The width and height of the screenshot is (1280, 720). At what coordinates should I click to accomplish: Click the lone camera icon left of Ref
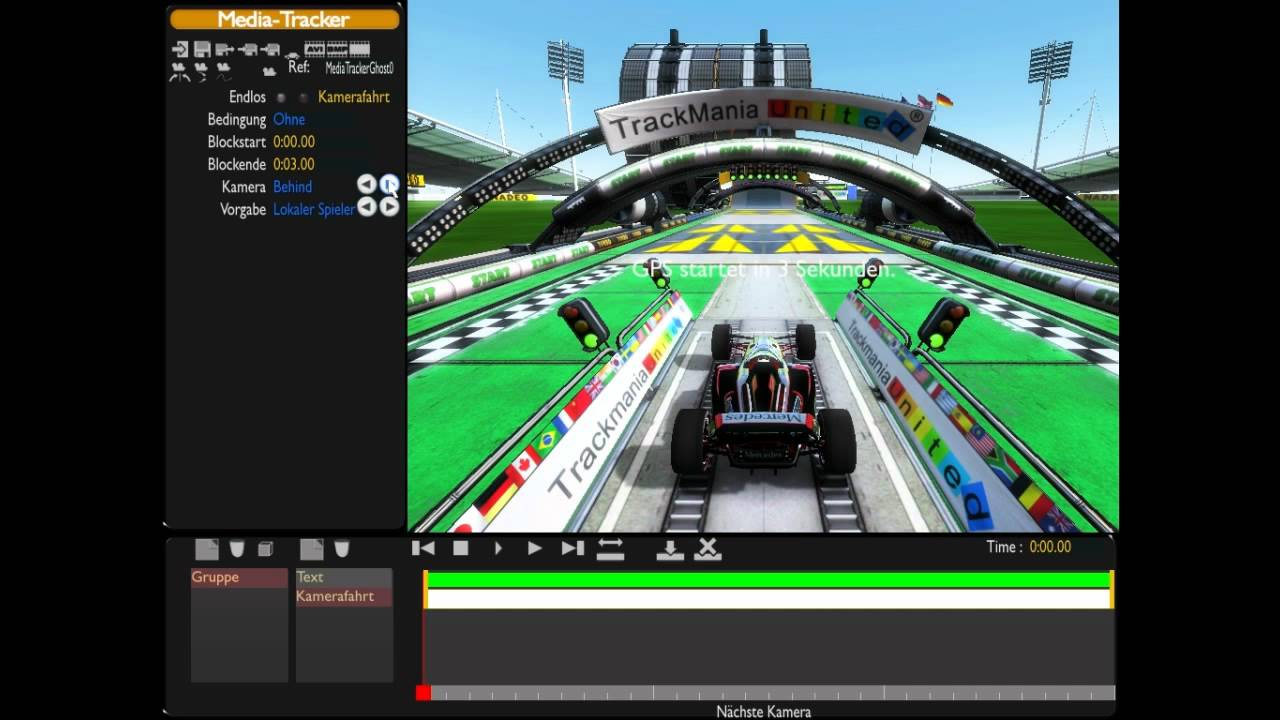[270, 71]
